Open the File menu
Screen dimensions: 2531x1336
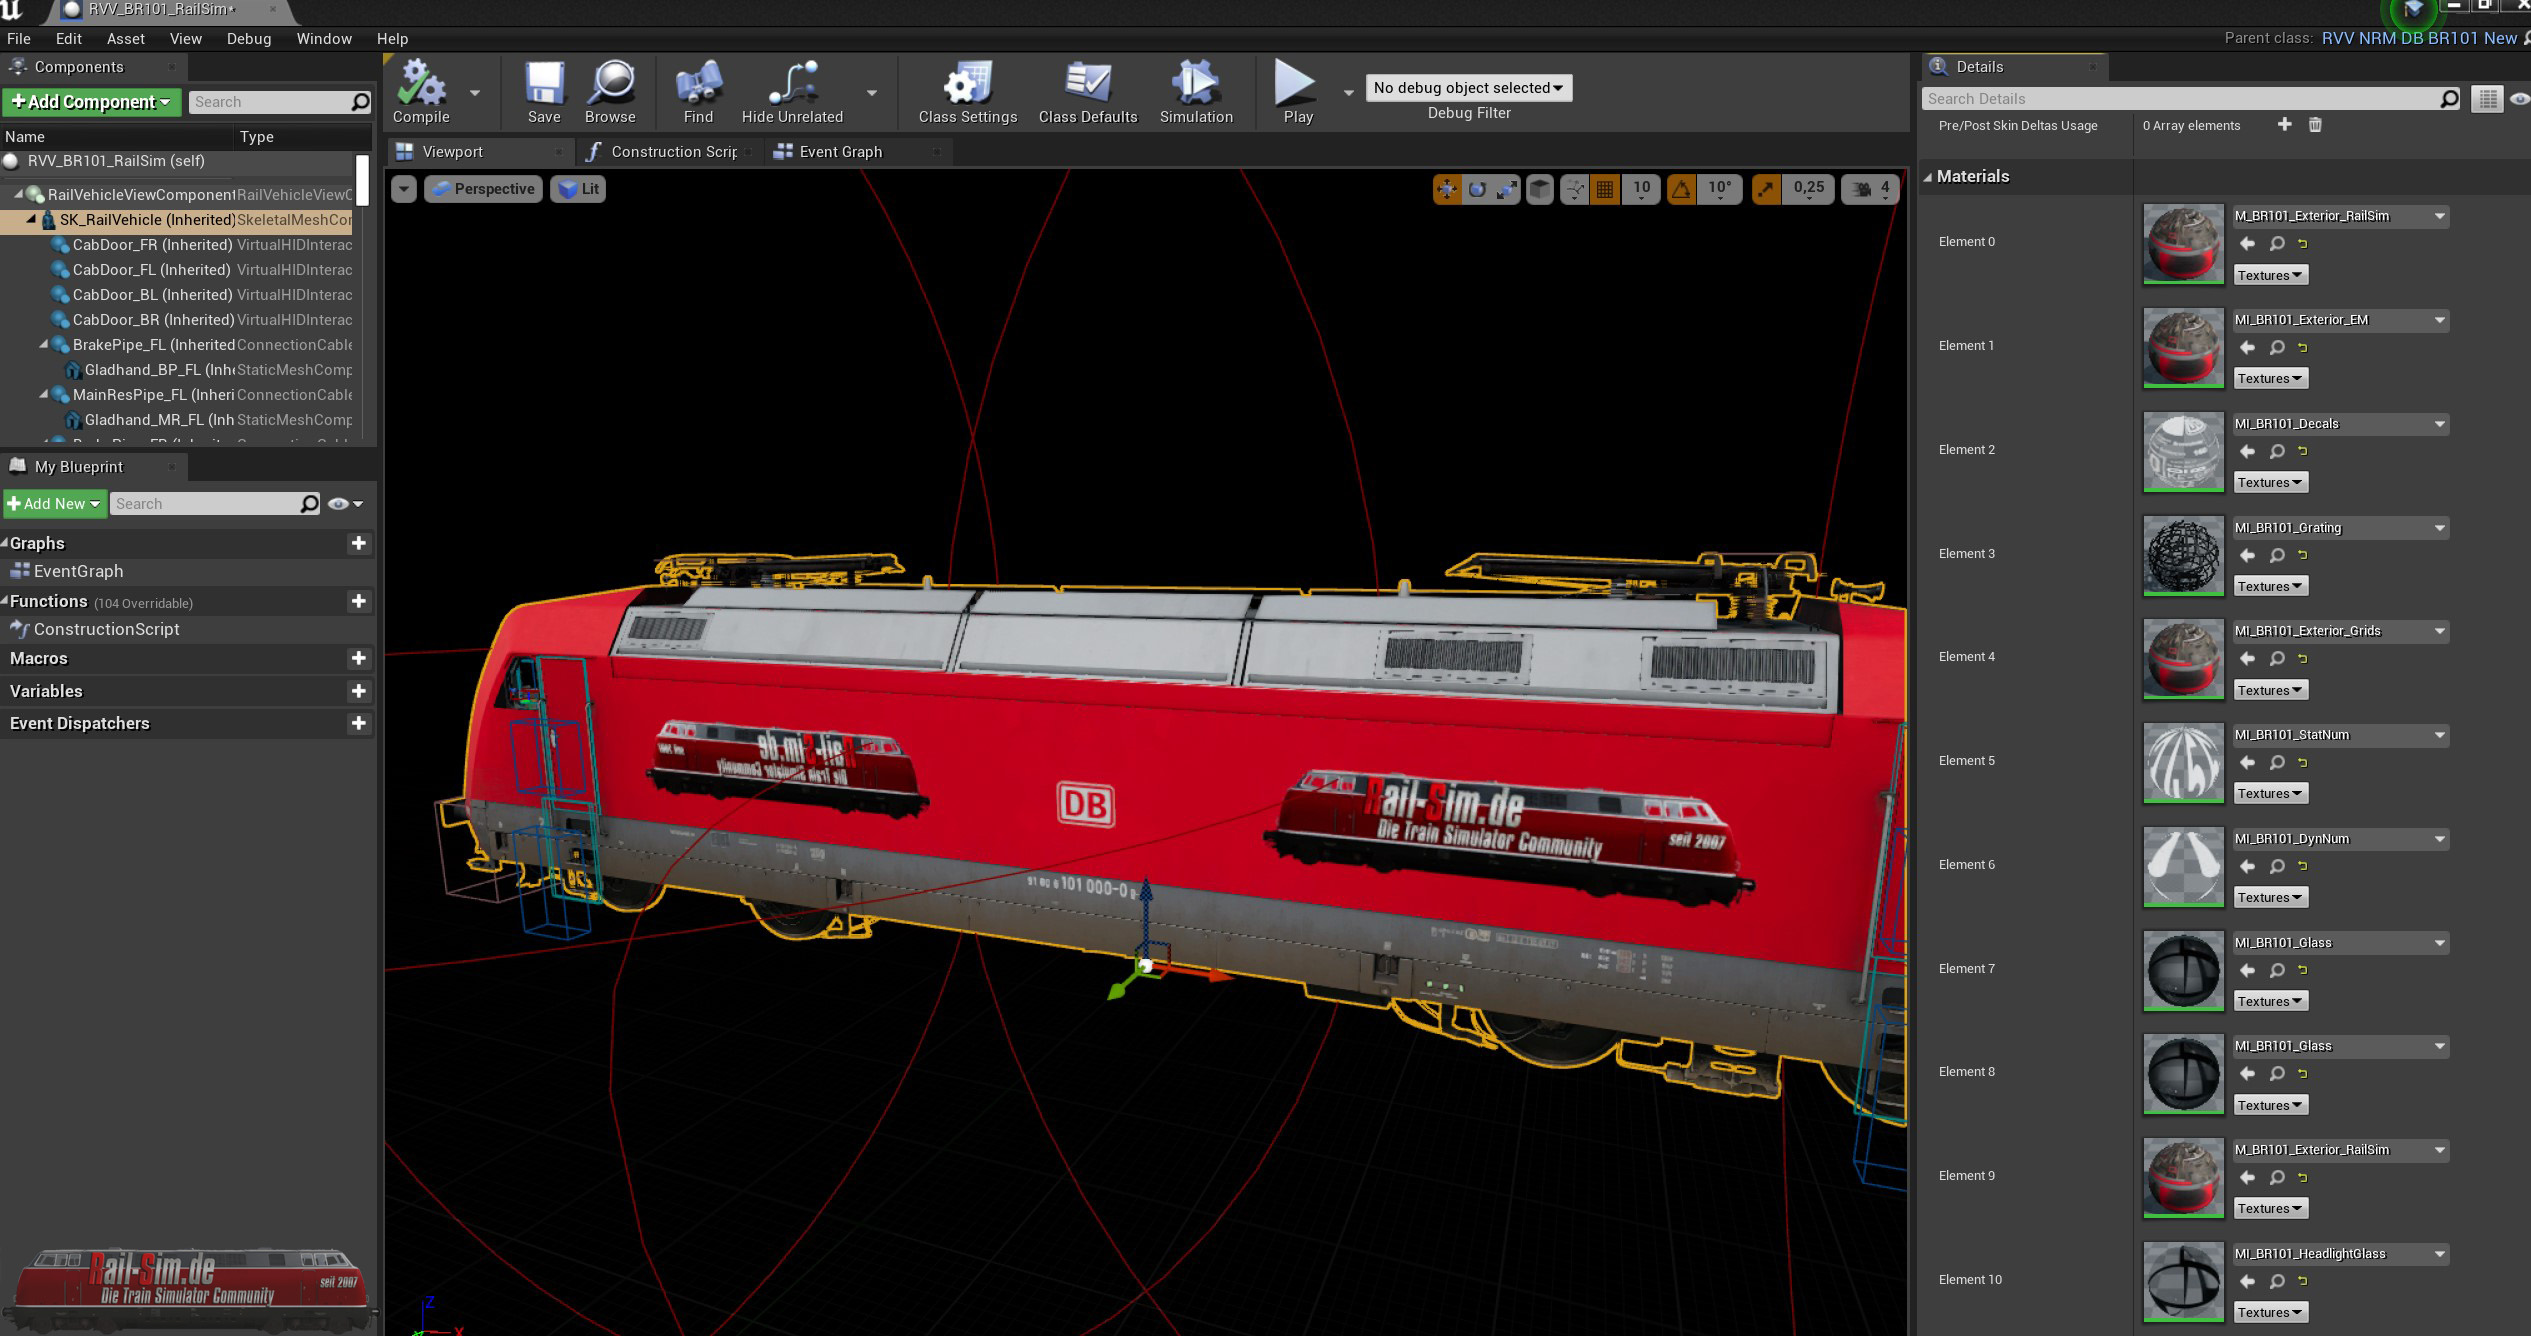point(19,39)
